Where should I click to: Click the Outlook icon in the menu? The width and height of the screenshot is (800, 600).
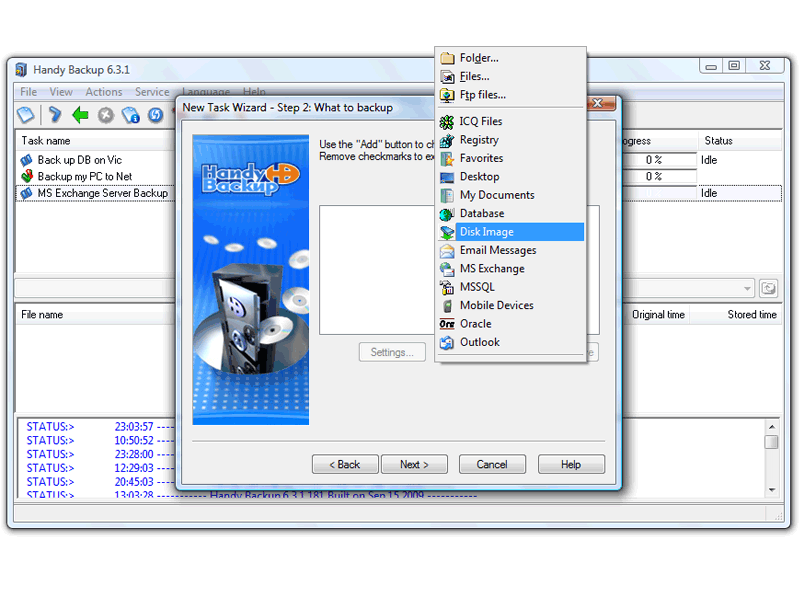(447, 342)
